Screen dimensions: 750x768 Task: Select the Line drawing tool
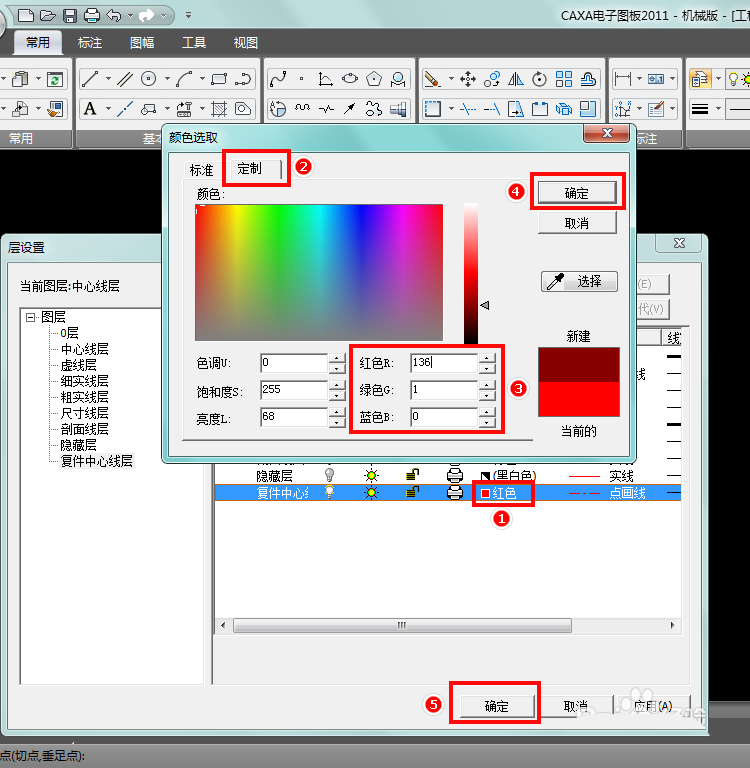point(90,79)
